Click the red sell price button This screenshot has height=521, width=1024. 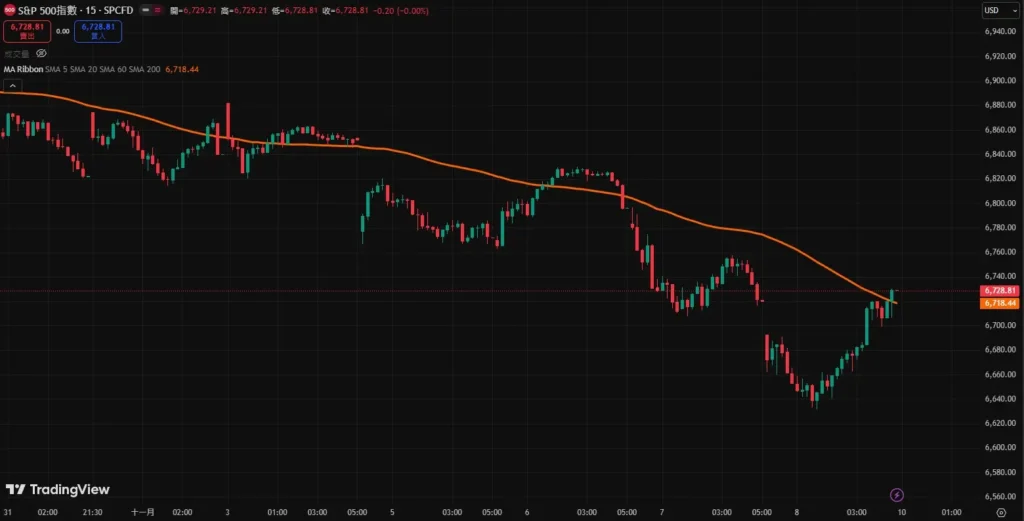(x=25, y=31)
